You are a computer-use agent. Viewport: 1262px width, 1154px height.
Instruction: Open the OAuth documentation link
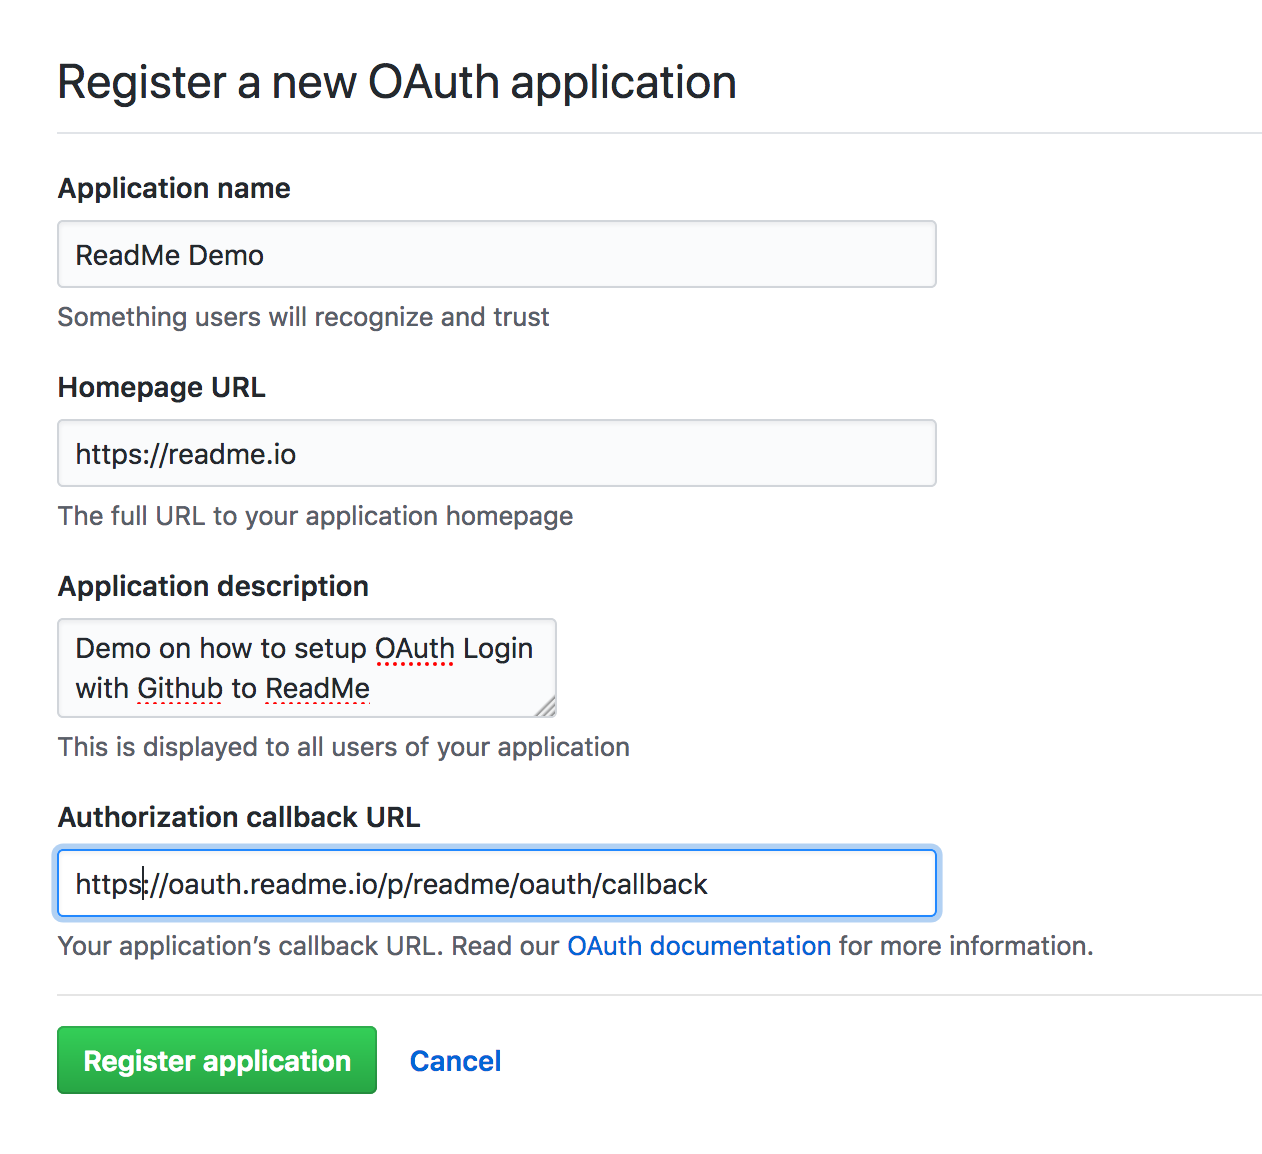click(x=699, y=946)
